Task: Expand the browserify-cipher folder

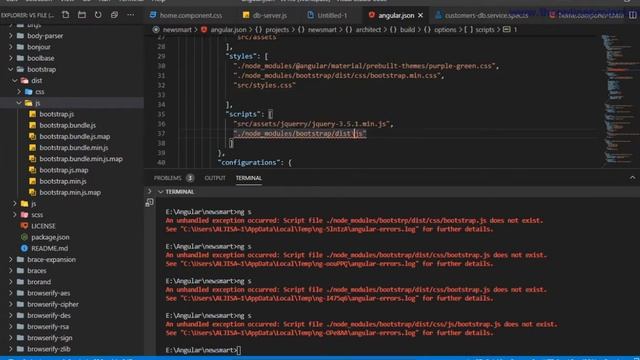Action: (53, 304)
